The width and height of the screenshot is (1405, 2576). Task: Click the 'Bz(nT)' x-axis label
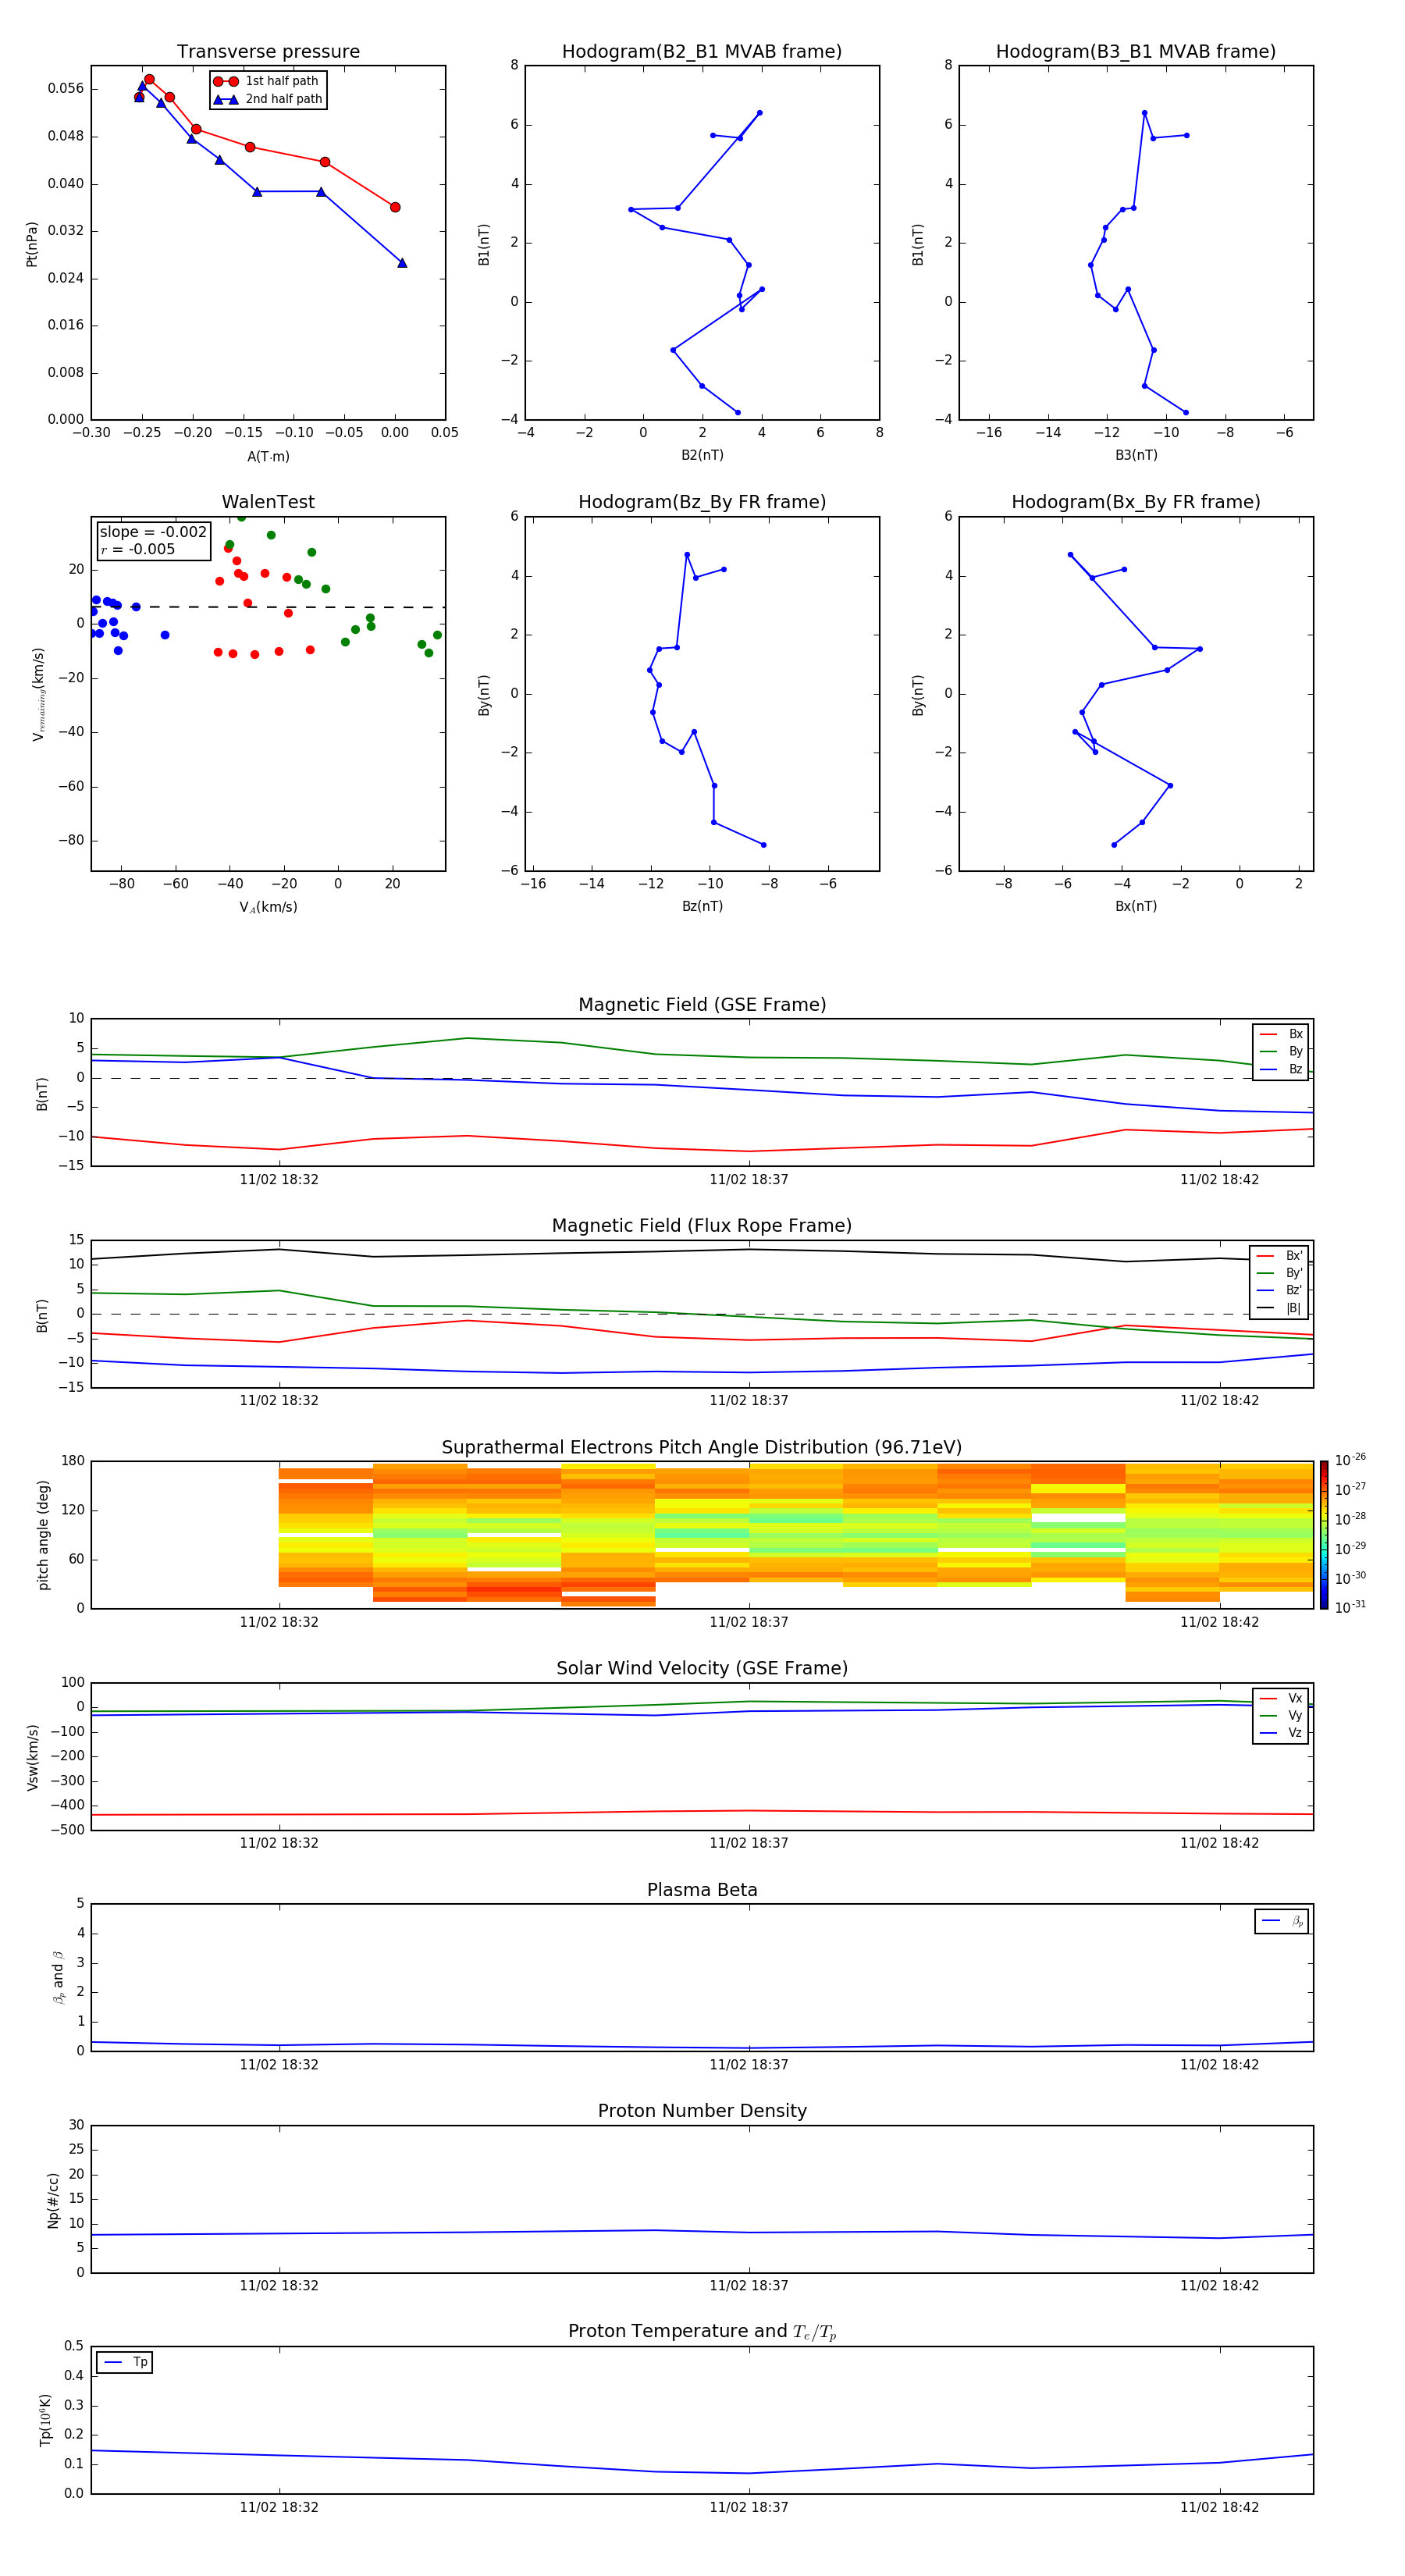point(702,906)
